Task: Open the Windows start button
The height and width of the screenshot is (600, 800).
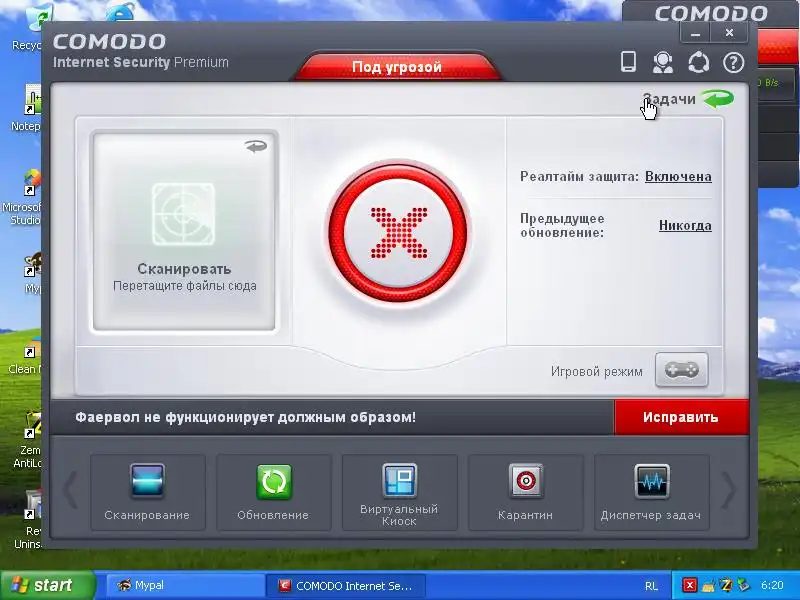Action: [x=48, y=585]
